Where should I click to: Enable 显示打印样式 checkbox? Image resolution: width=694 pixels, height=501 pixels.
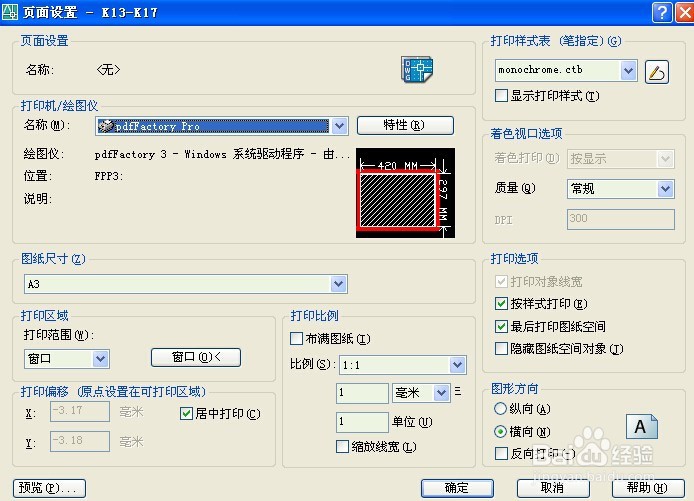[501, 96]
